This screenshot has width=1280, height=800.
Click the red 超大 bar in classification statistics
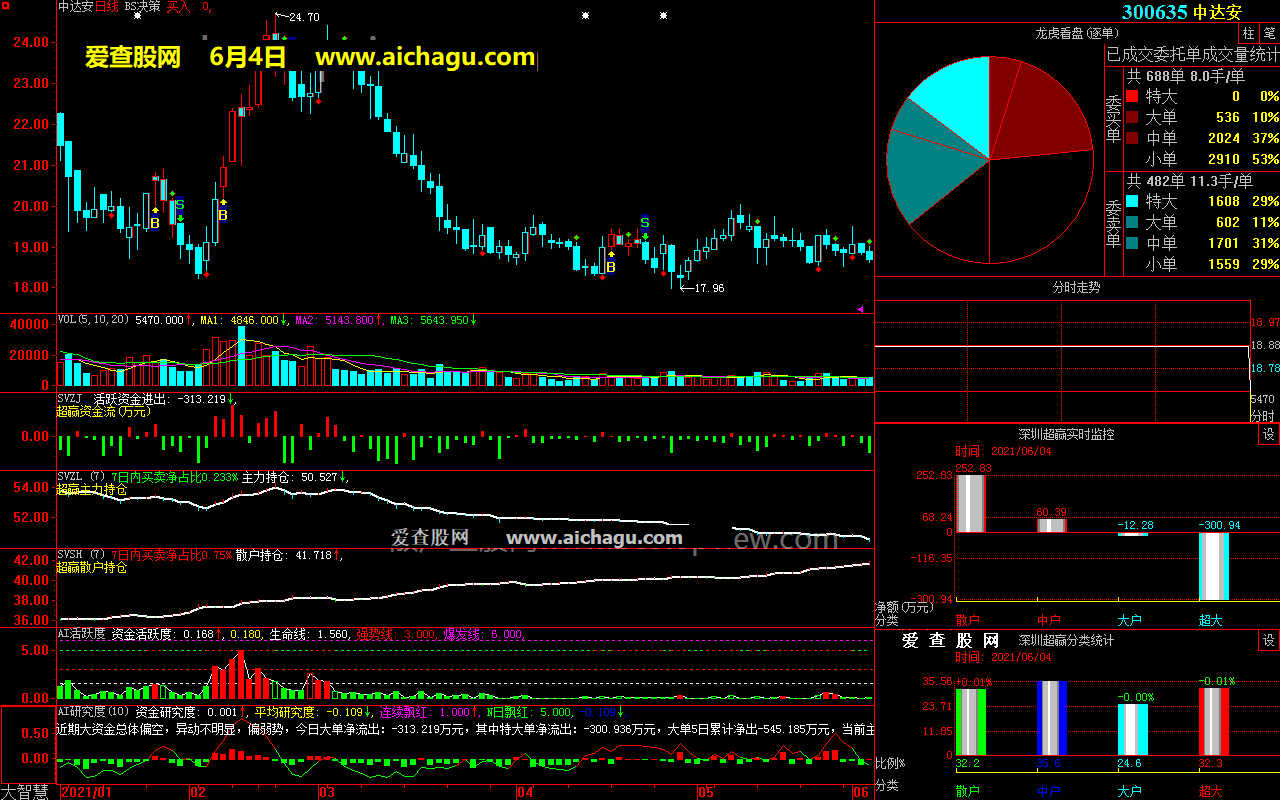coord(1214,721)
